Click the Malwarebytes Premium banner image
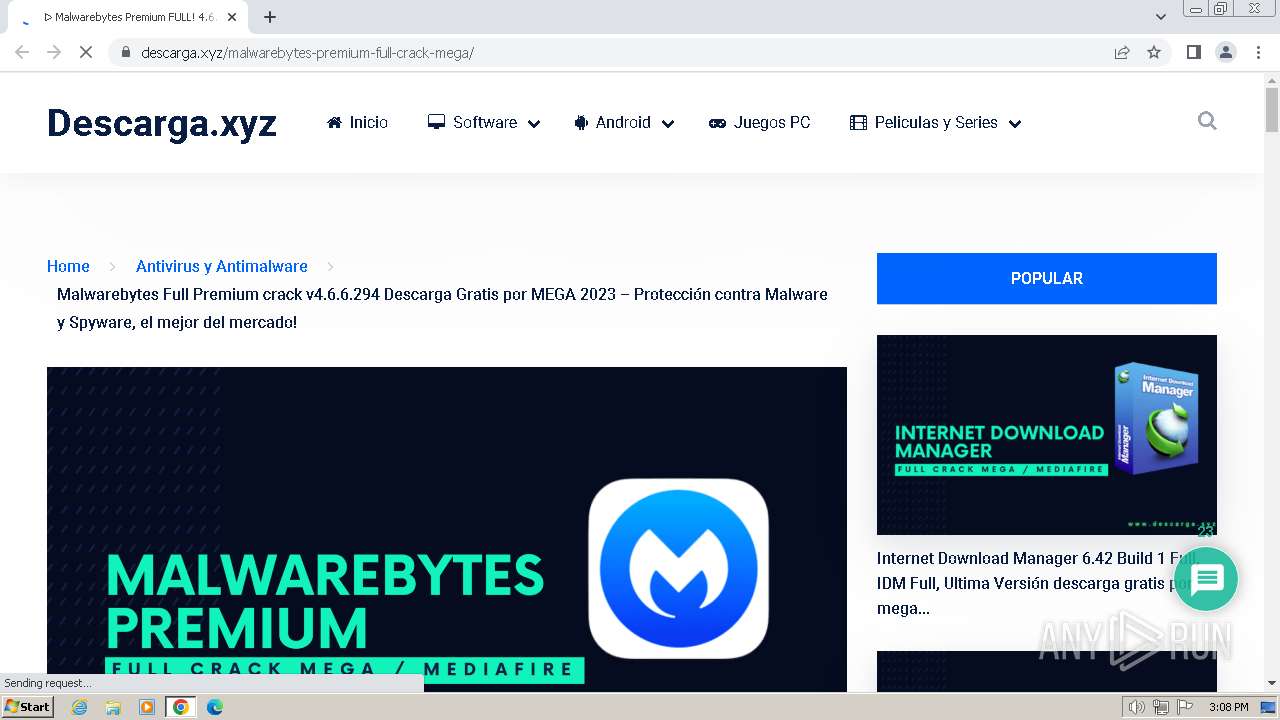 point(447,529)
